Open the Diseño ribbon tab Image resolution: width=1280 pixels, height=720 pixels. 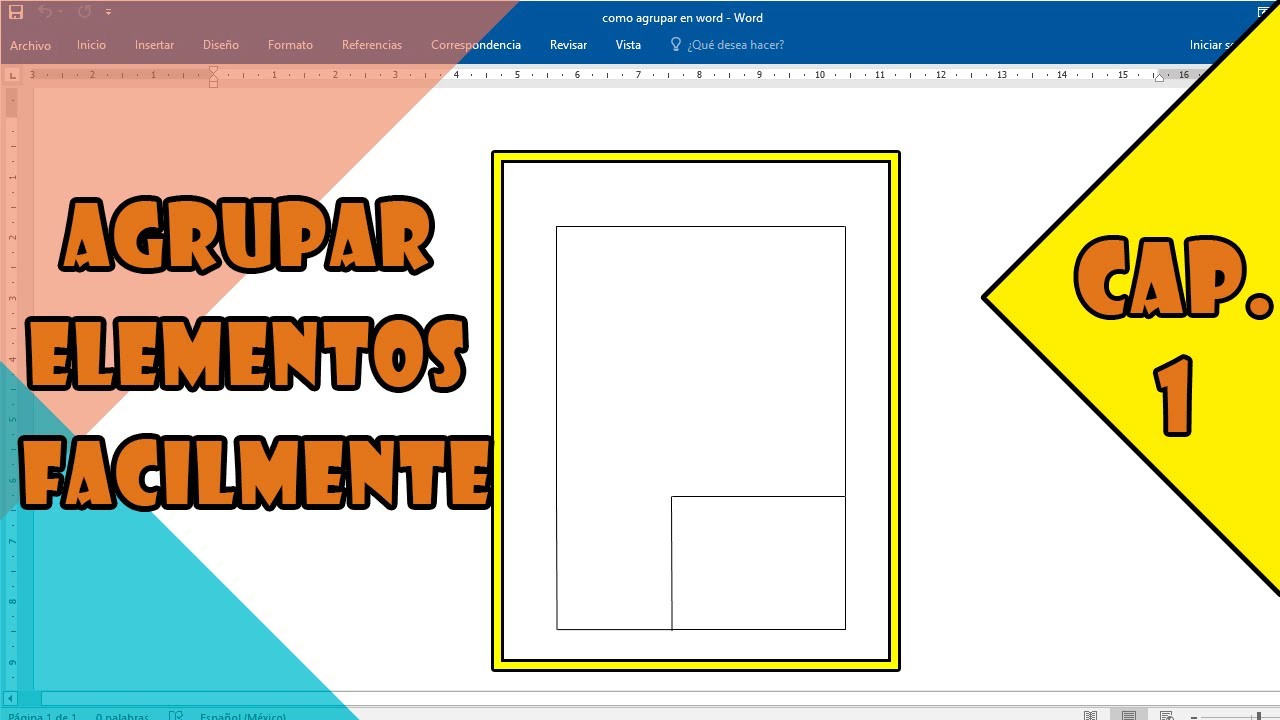tap(221, 45)
